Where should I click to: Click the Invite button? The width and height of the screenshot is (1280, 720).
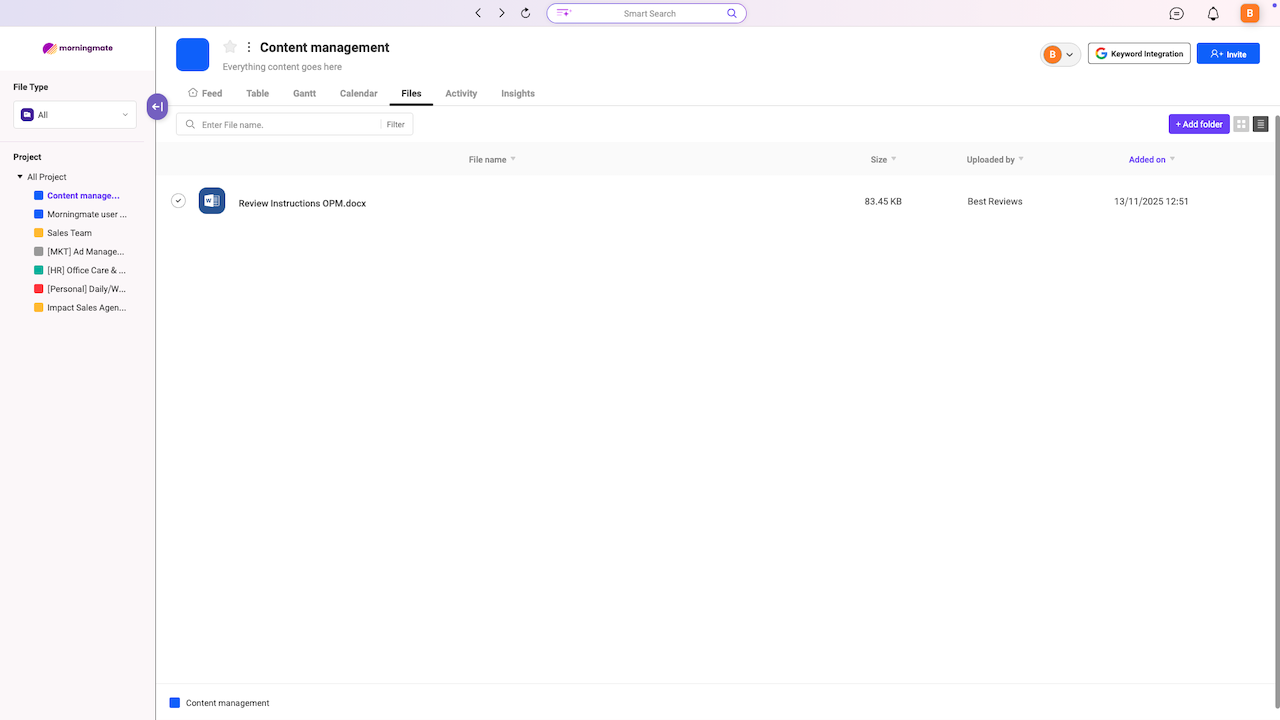[1228, 54]
